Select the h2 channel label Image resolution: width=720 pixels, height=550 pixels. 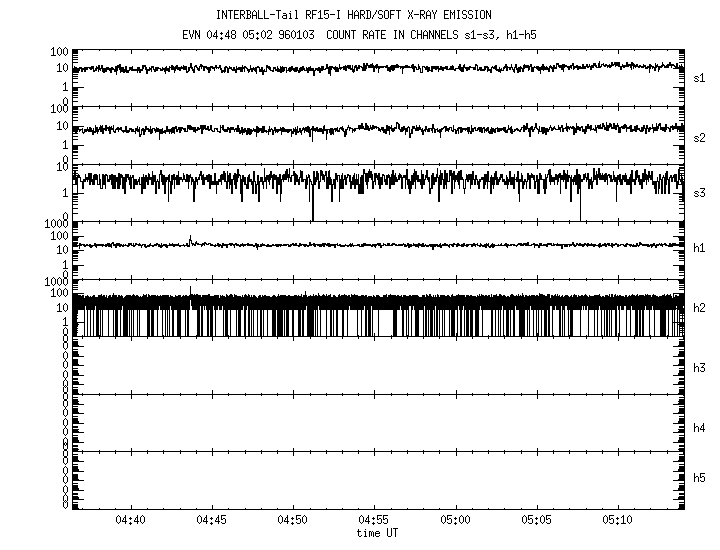[699, 308]
